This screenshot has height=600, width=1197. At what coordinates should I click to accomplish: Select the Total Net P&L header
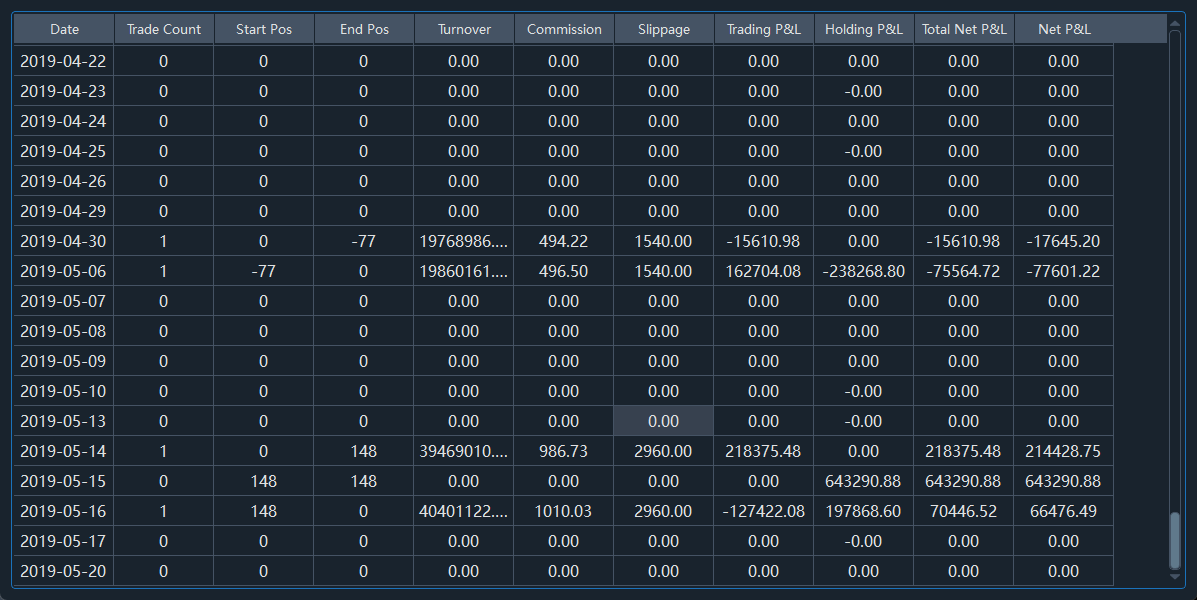(x=964, y=29)
